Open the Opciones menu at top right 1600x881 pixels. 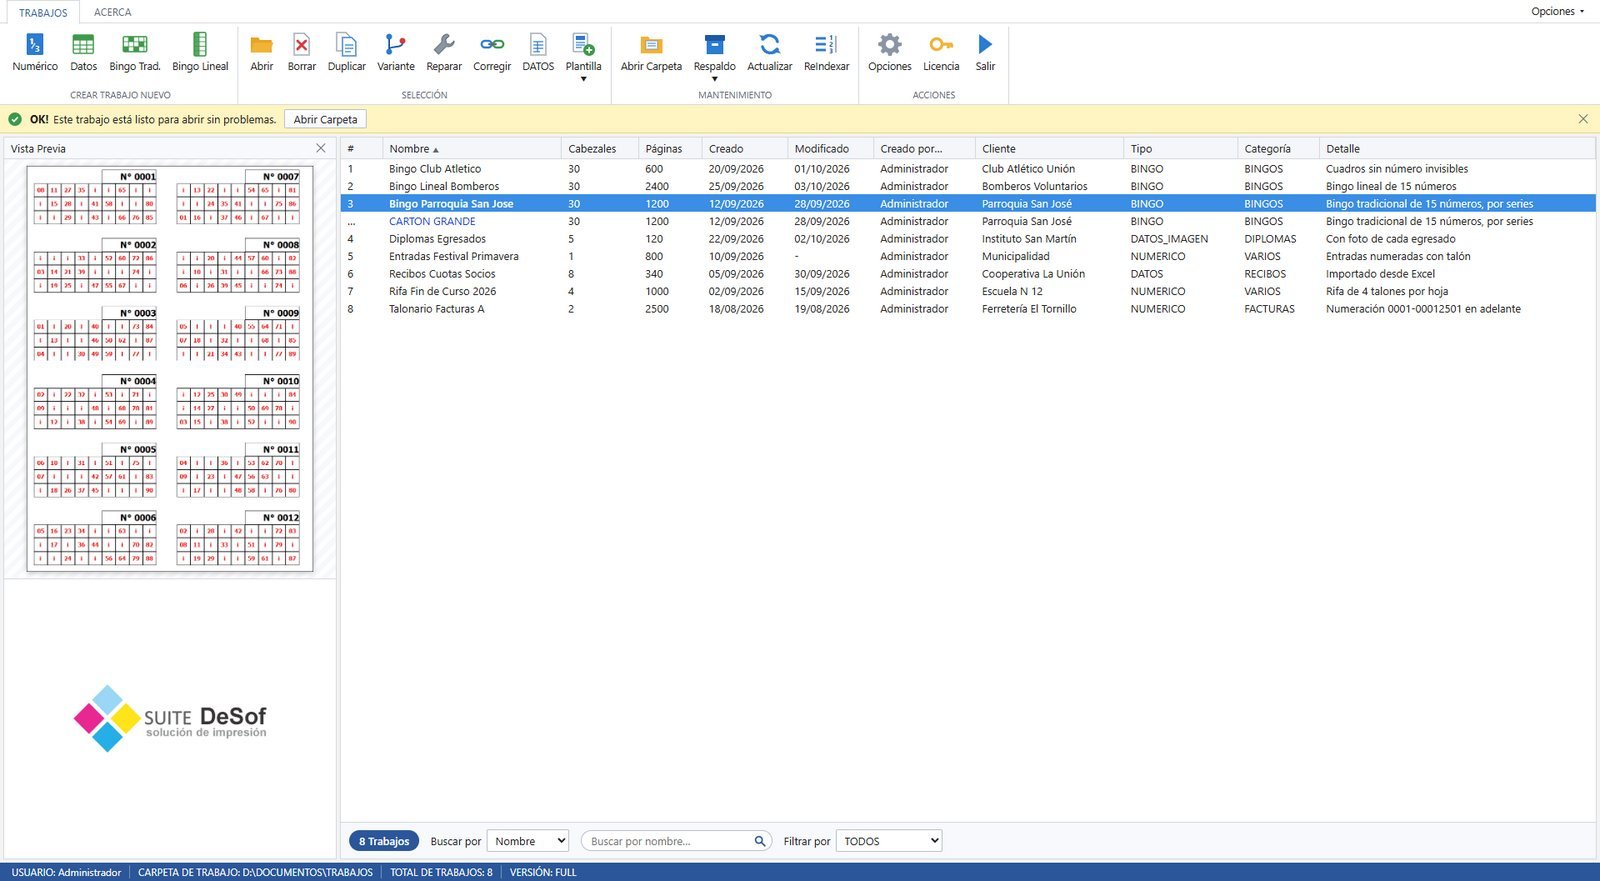(x=1557, y=12)
